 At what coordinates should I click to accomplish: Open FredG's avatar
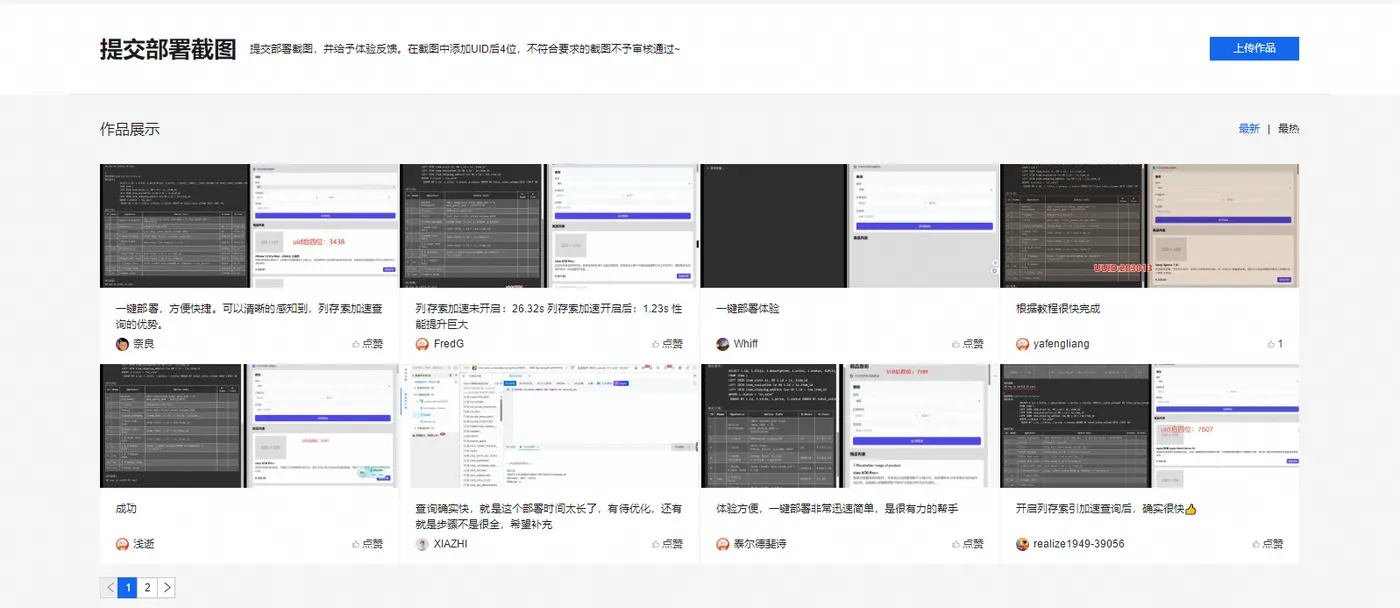coord(422,344)
